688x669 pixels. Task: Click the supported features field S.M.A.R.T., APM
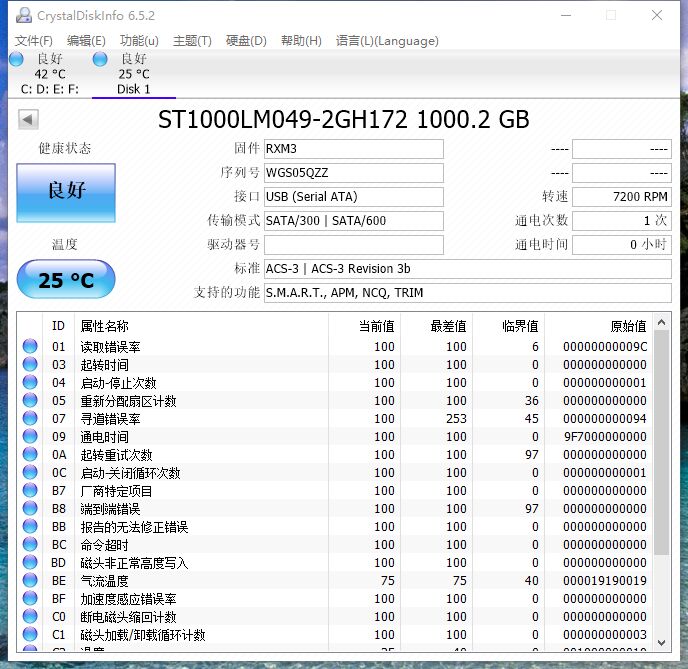click(468, 293)
